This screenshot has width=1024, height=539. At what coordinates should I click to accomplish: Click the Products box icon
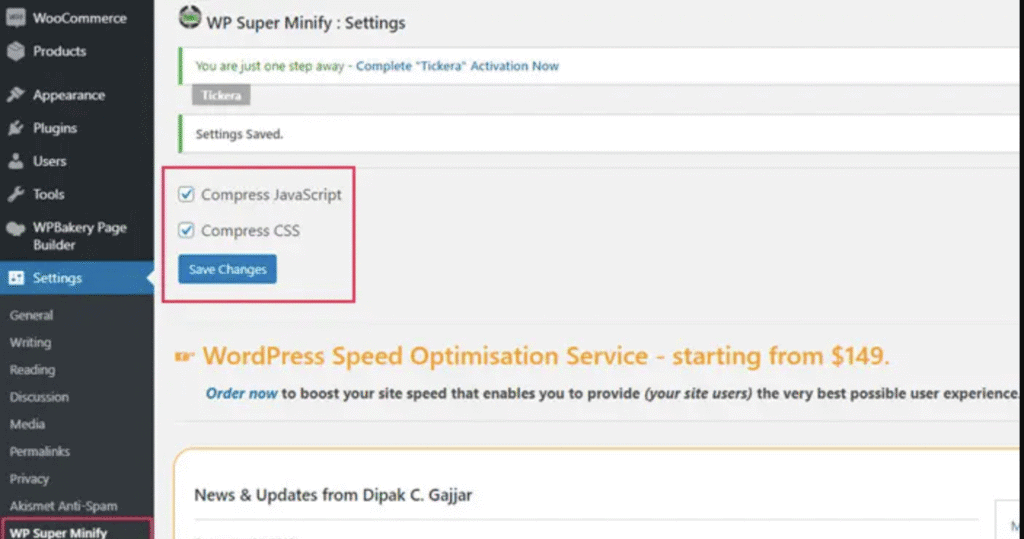point(15,51)
